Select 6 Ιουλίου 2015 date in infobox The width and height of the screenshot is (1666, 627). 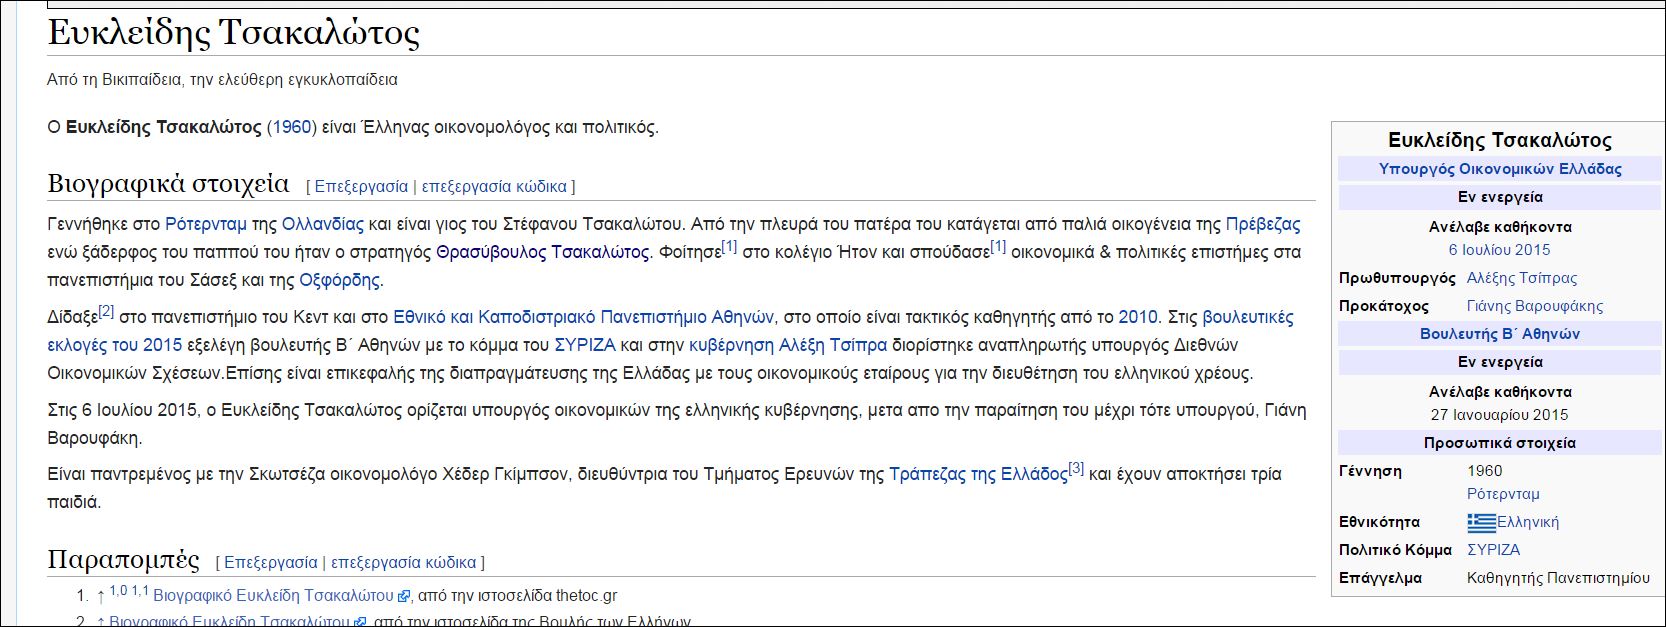point(1499,250)
